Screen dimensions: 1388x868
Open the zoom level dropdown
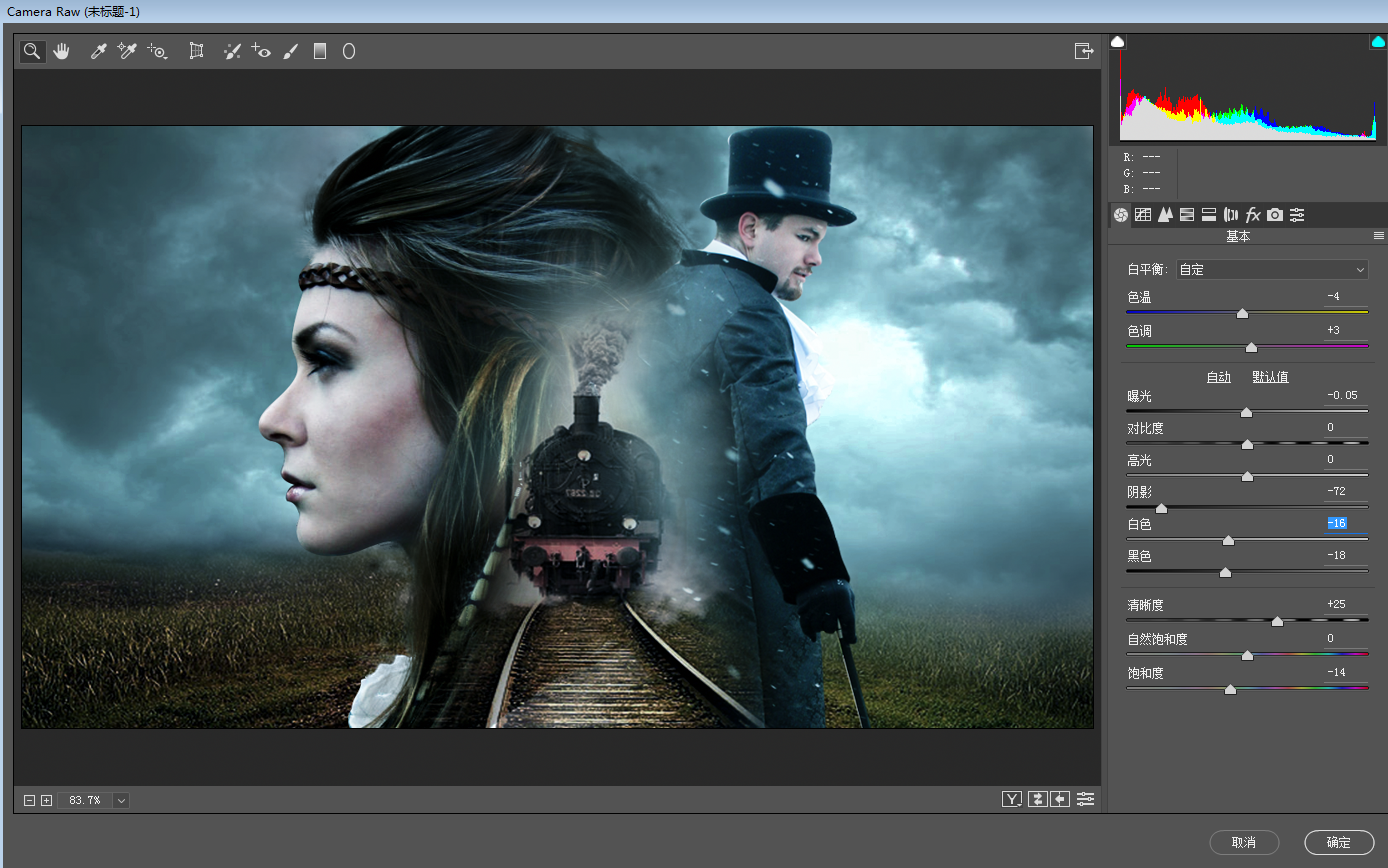[121, 800]
